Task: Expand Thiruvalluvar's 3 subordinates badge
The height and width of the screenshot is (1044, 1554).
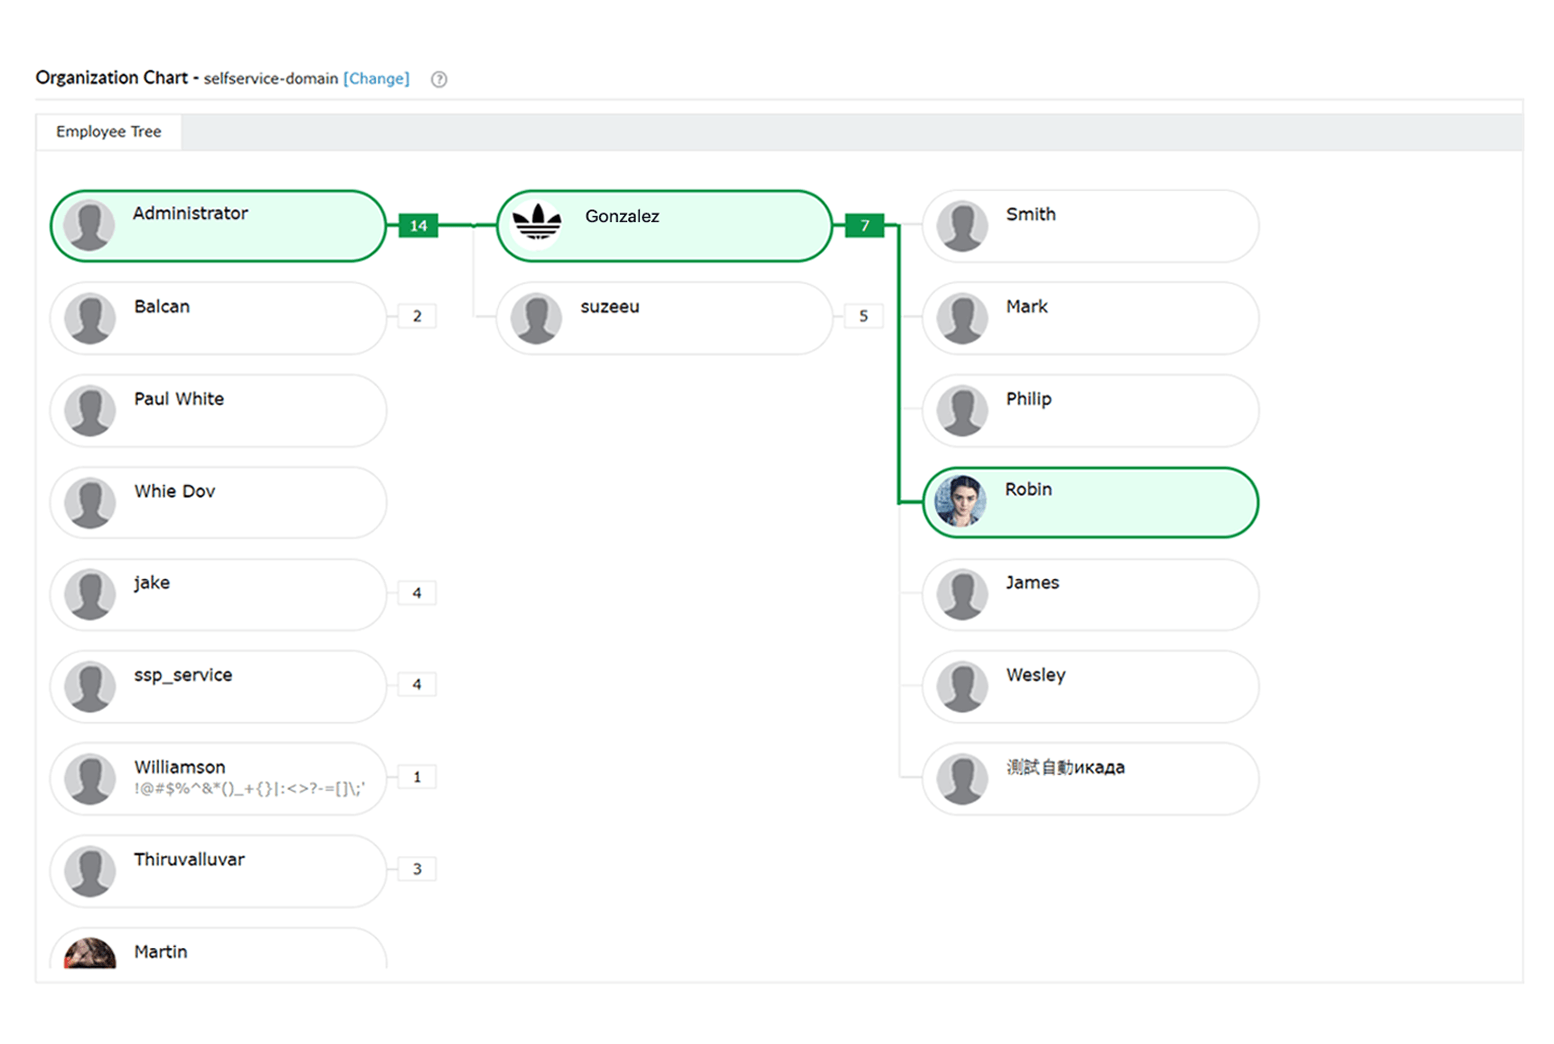Action: 417,869
